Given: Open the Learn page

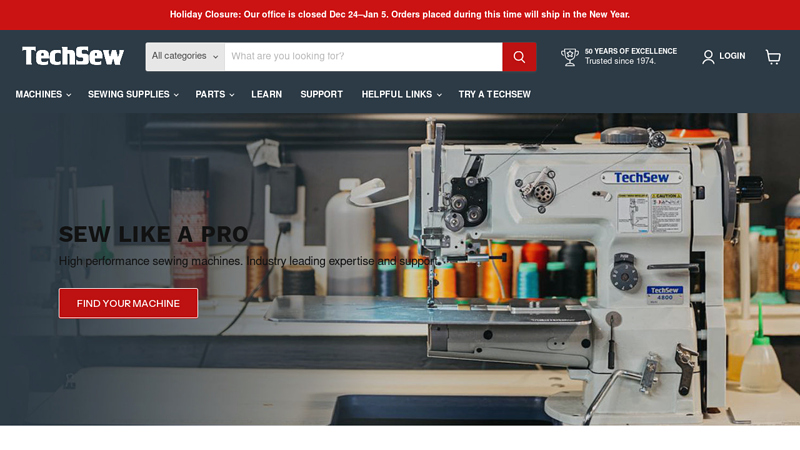Looking at the screenshot, I should [x=266, y=94].
